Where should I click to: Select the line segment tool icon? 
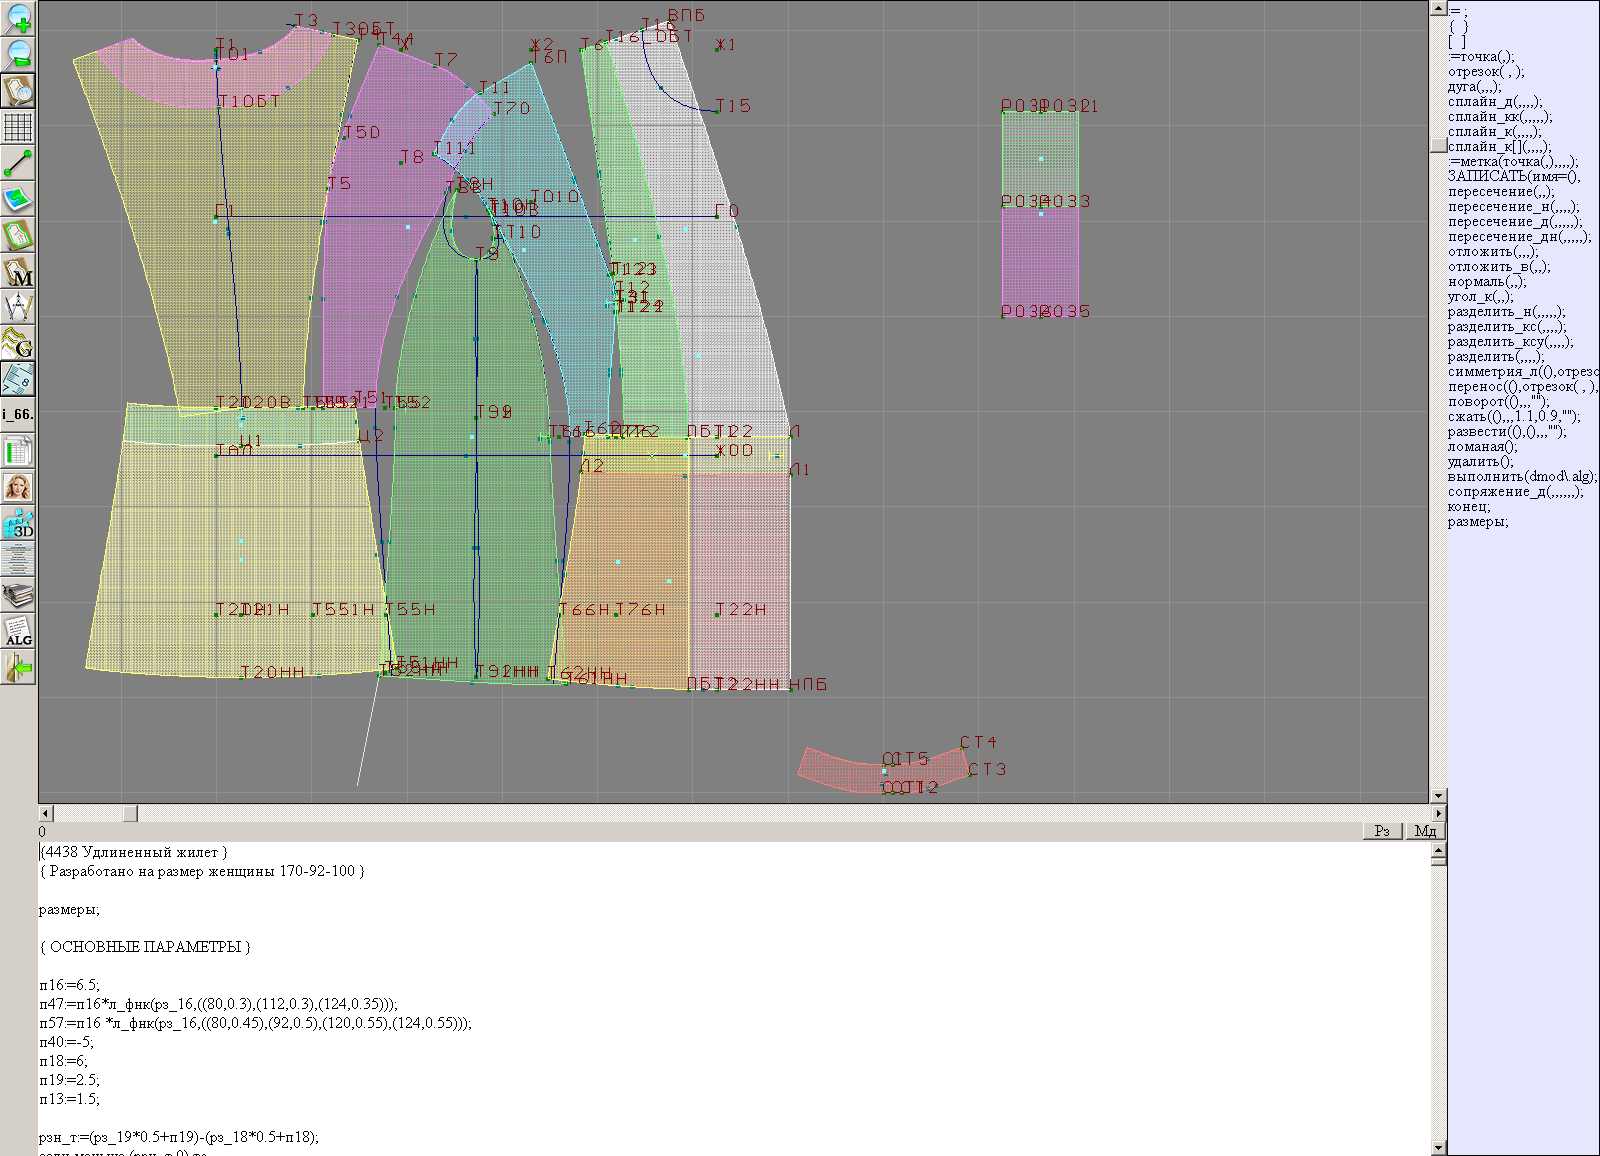(18, 163)
